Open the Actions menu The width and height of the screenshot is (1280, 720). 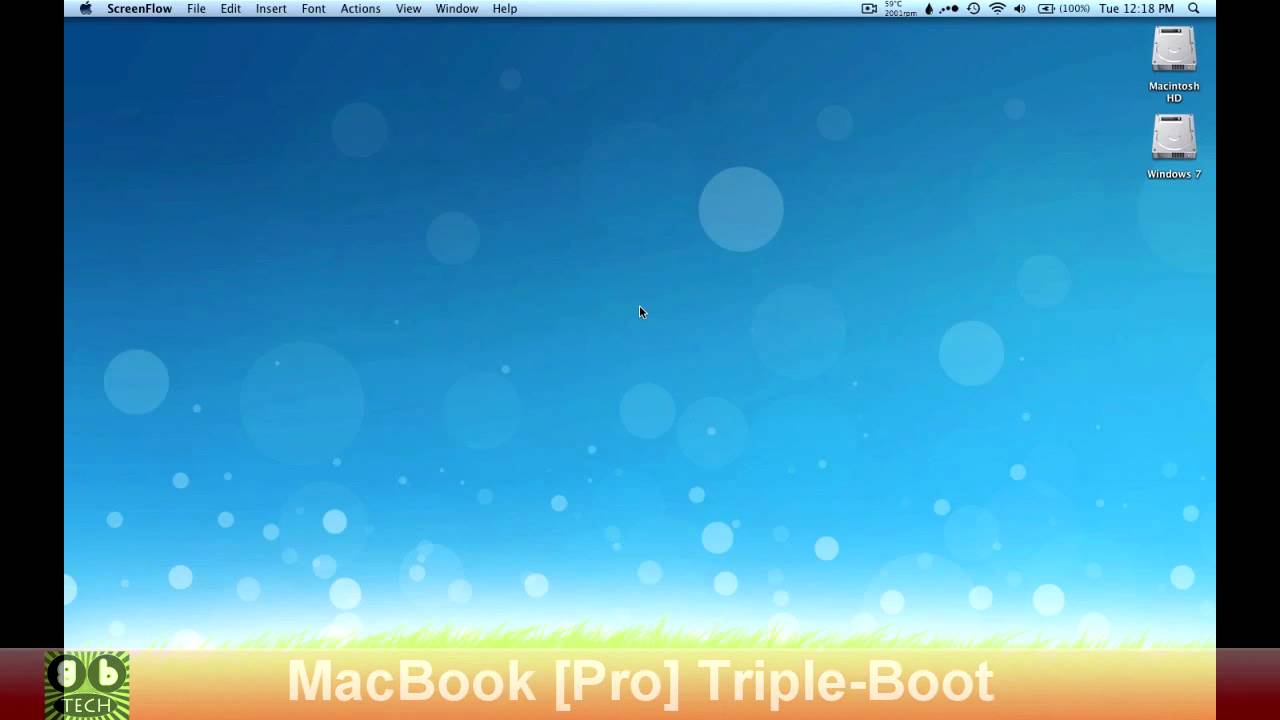[x=360, y=9]
